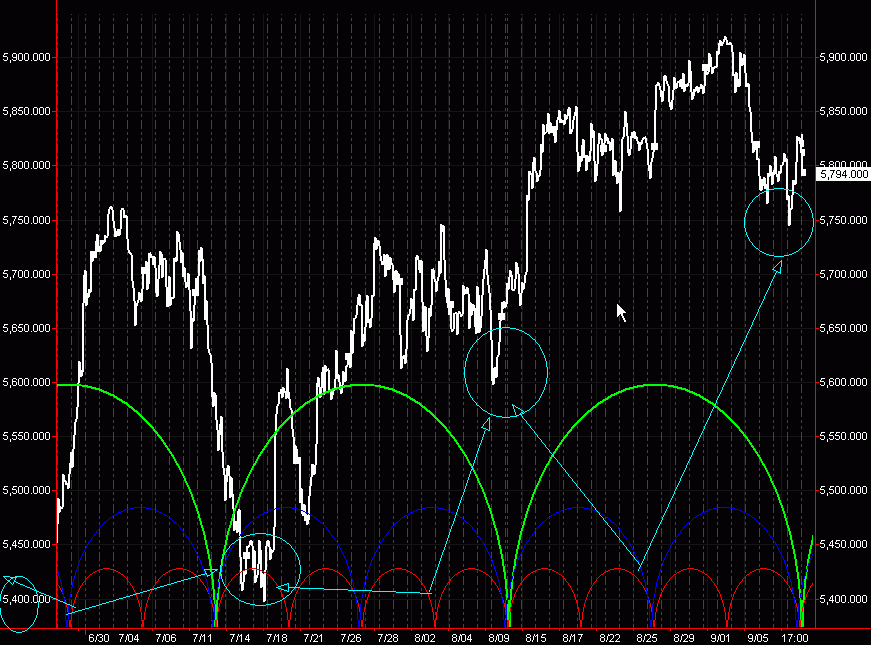Image resolution: width=871 pixels, height=645 pixels.
Task: Select 5,500.000 on the right price axis
Action: click(x=843, y=490)
